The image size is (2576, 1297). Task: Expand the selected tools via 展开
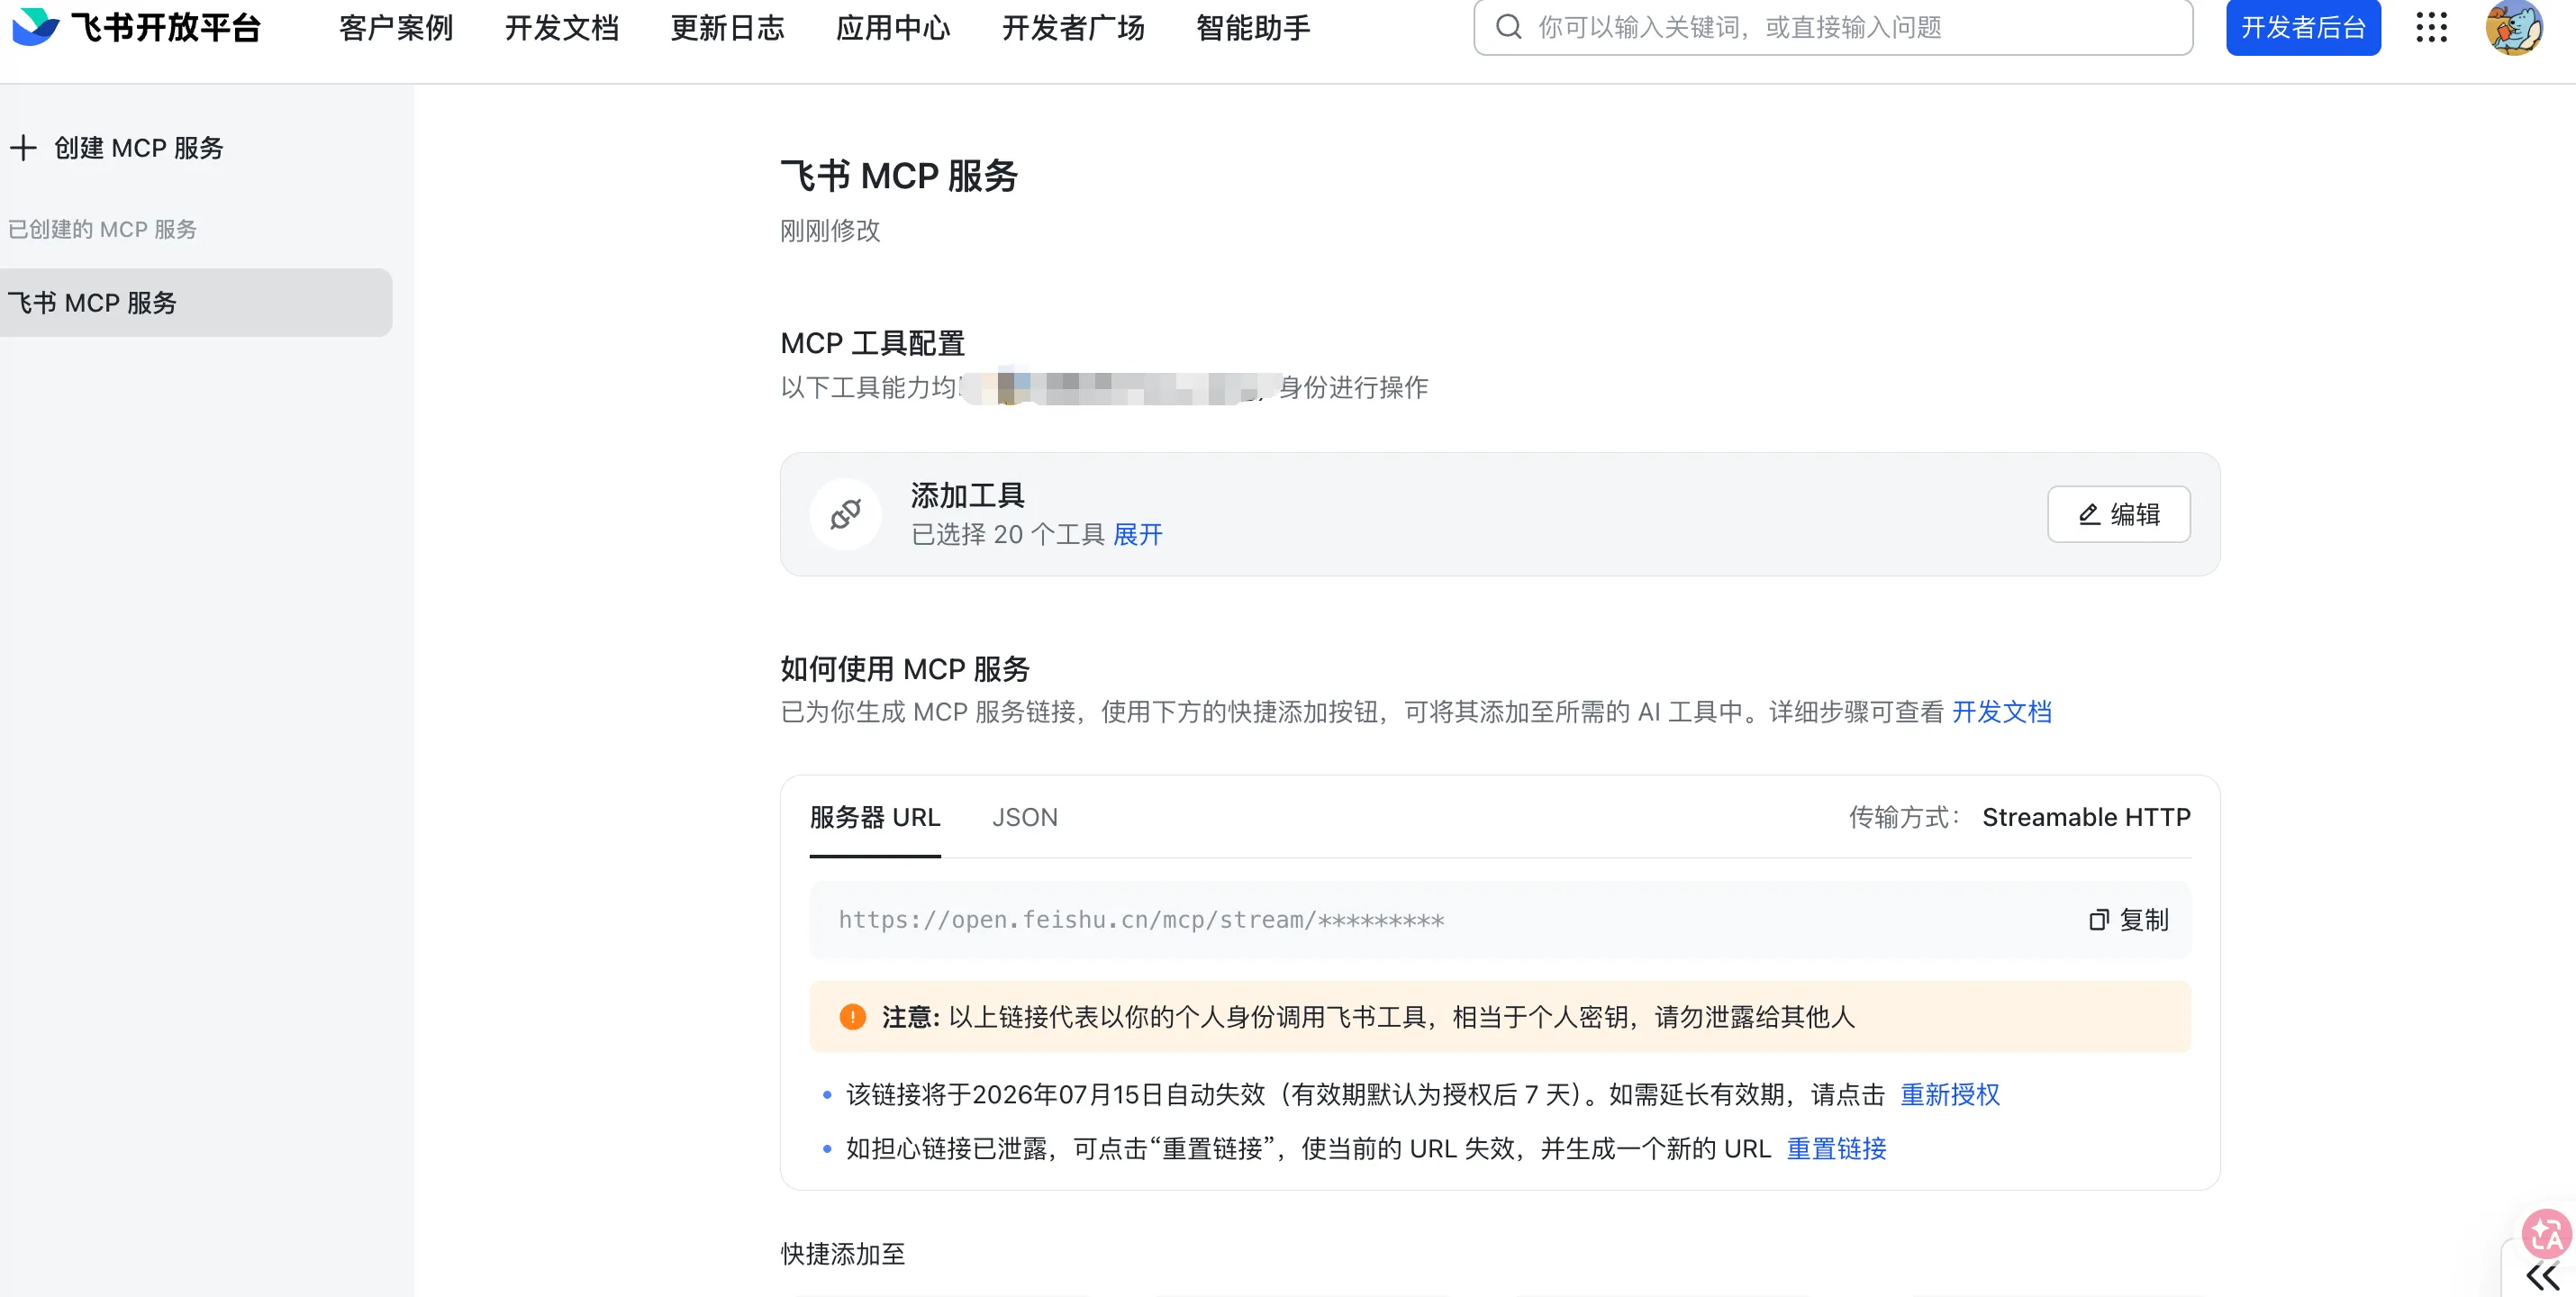(1138, 535)
